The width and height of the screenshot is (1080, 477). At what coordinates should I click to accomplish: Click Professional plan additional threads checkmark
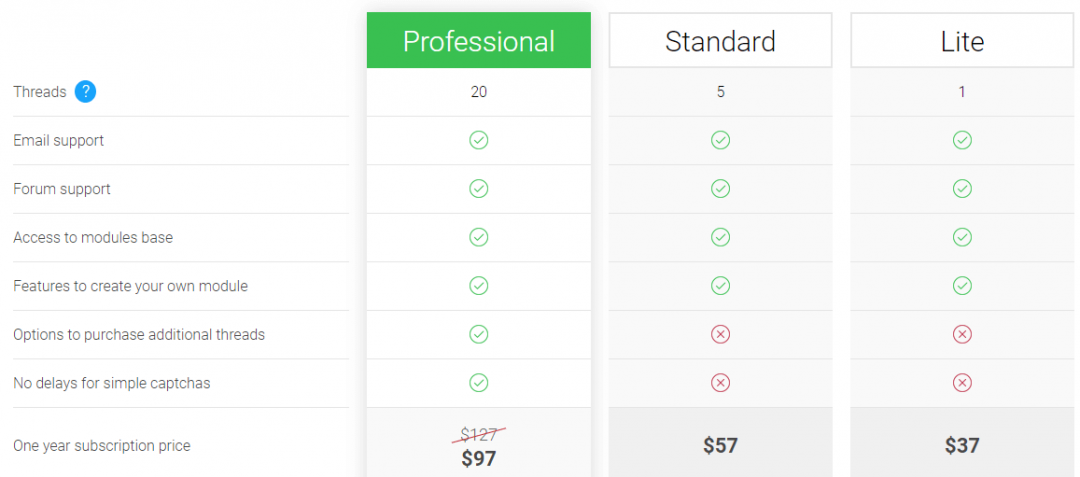coord(479,334)
